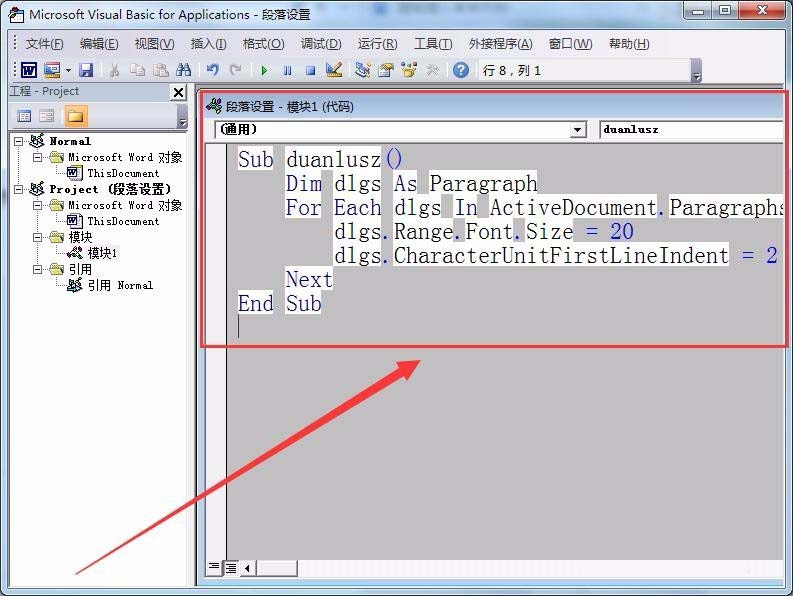Viewport: 793px width, 596px height.
Task: Pause execution with the Break icon
Action: coord(287,70)
